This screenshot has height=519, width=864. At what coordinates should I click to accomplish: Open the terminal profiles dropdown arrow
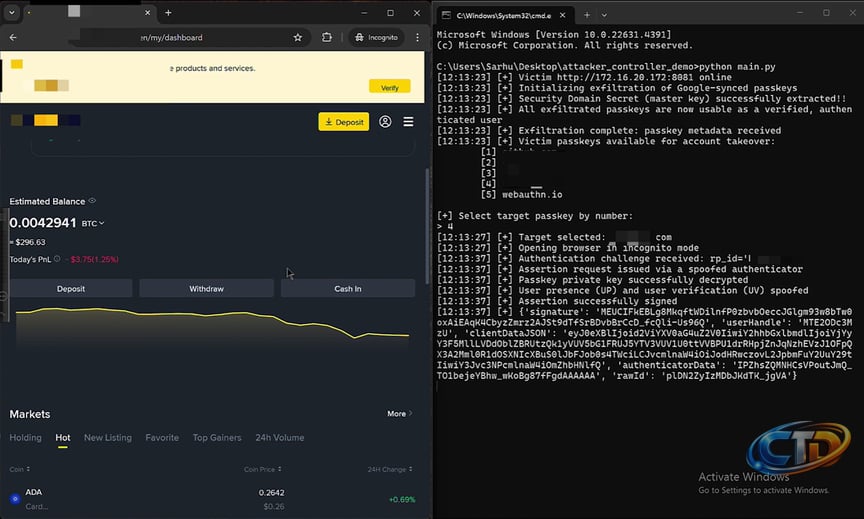pos(604,15)
